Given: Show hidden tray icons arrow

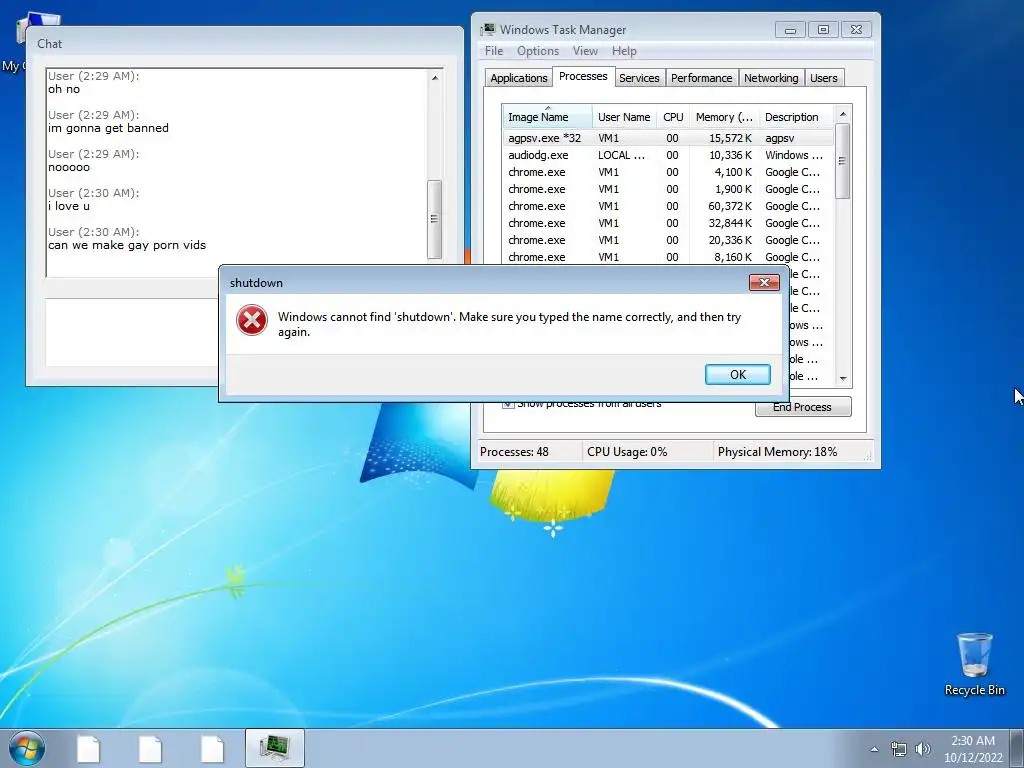Looking at the screenshot, I should [x=874, y=749].
